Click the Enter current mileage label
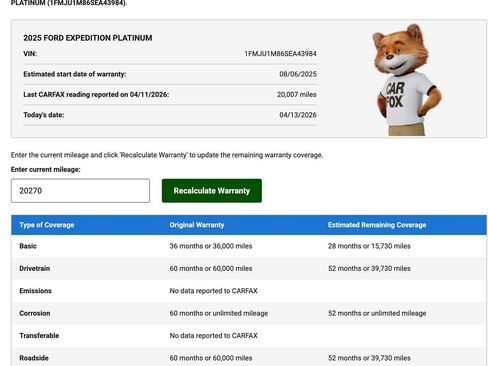488x366 pixels. tap(46, 169)
